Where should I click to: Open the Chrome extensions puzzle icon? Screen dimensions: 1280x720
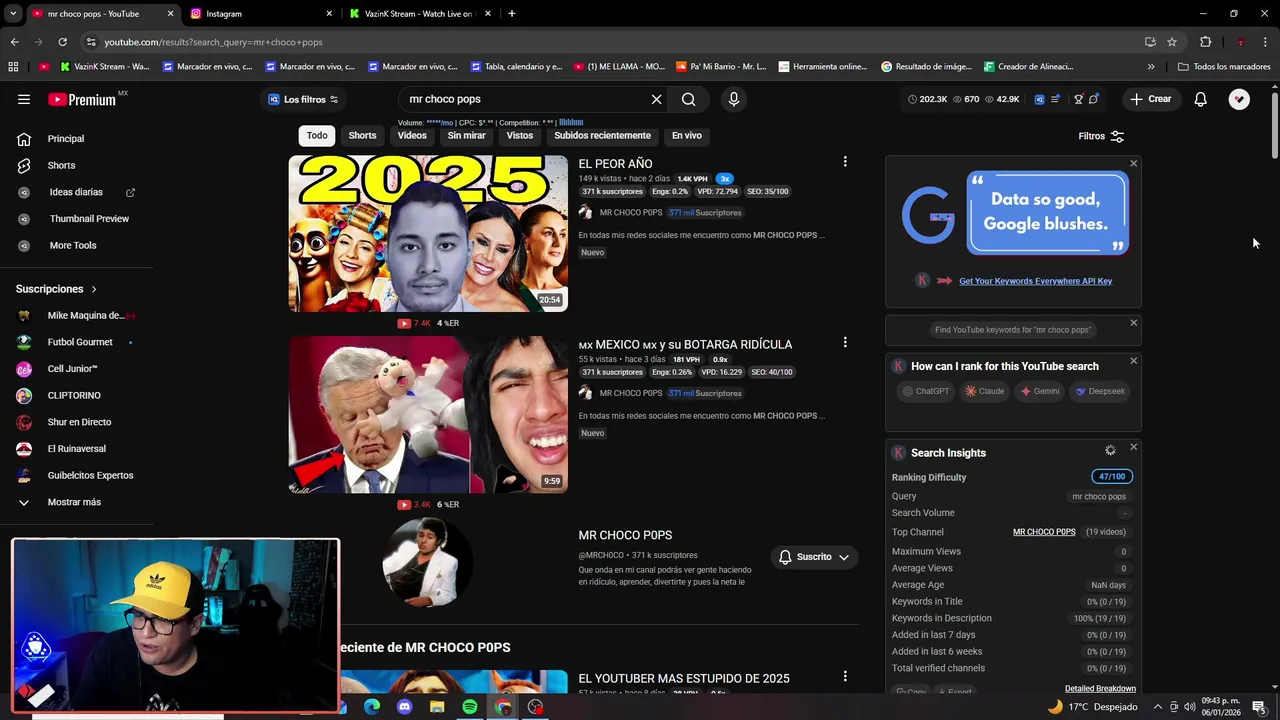point(1206,42)
